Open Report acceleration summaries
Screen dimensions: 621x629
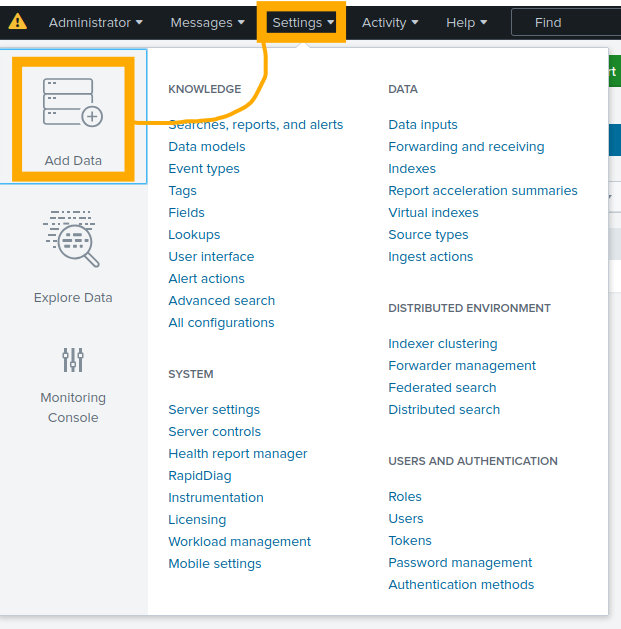click(x=483, y=191)
